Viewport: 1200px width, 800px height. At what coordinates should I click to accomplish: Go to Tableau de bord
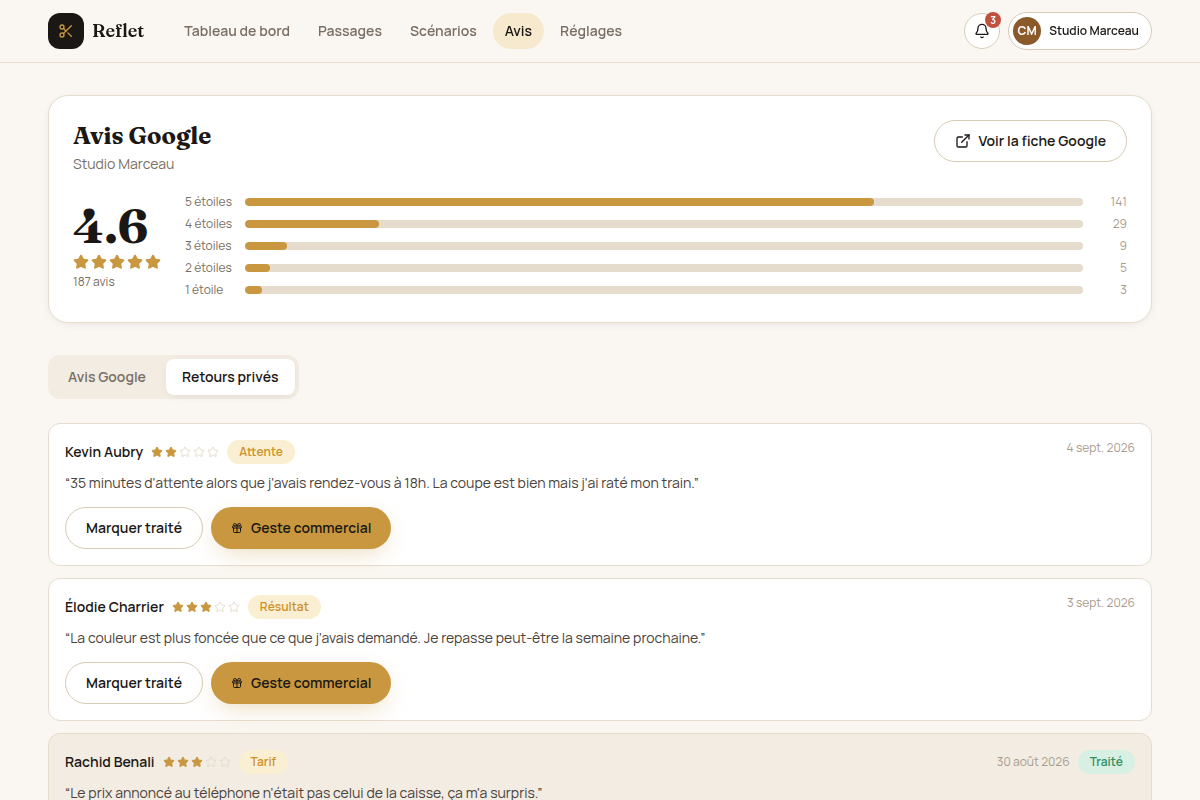pos(237,31)
